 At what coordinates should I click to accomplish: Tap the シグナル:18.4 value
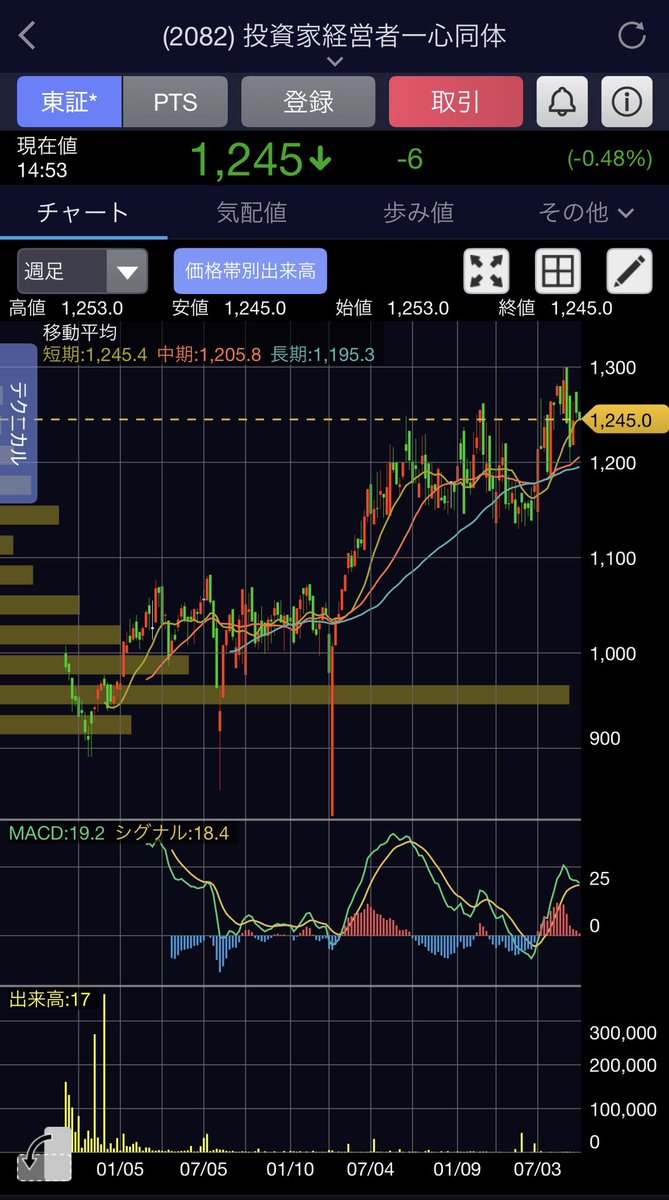click(173, 832)
